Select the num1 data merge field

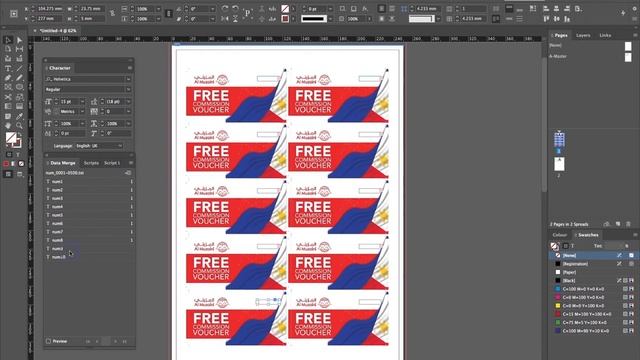pyautogui.click(x=89, y=182)
